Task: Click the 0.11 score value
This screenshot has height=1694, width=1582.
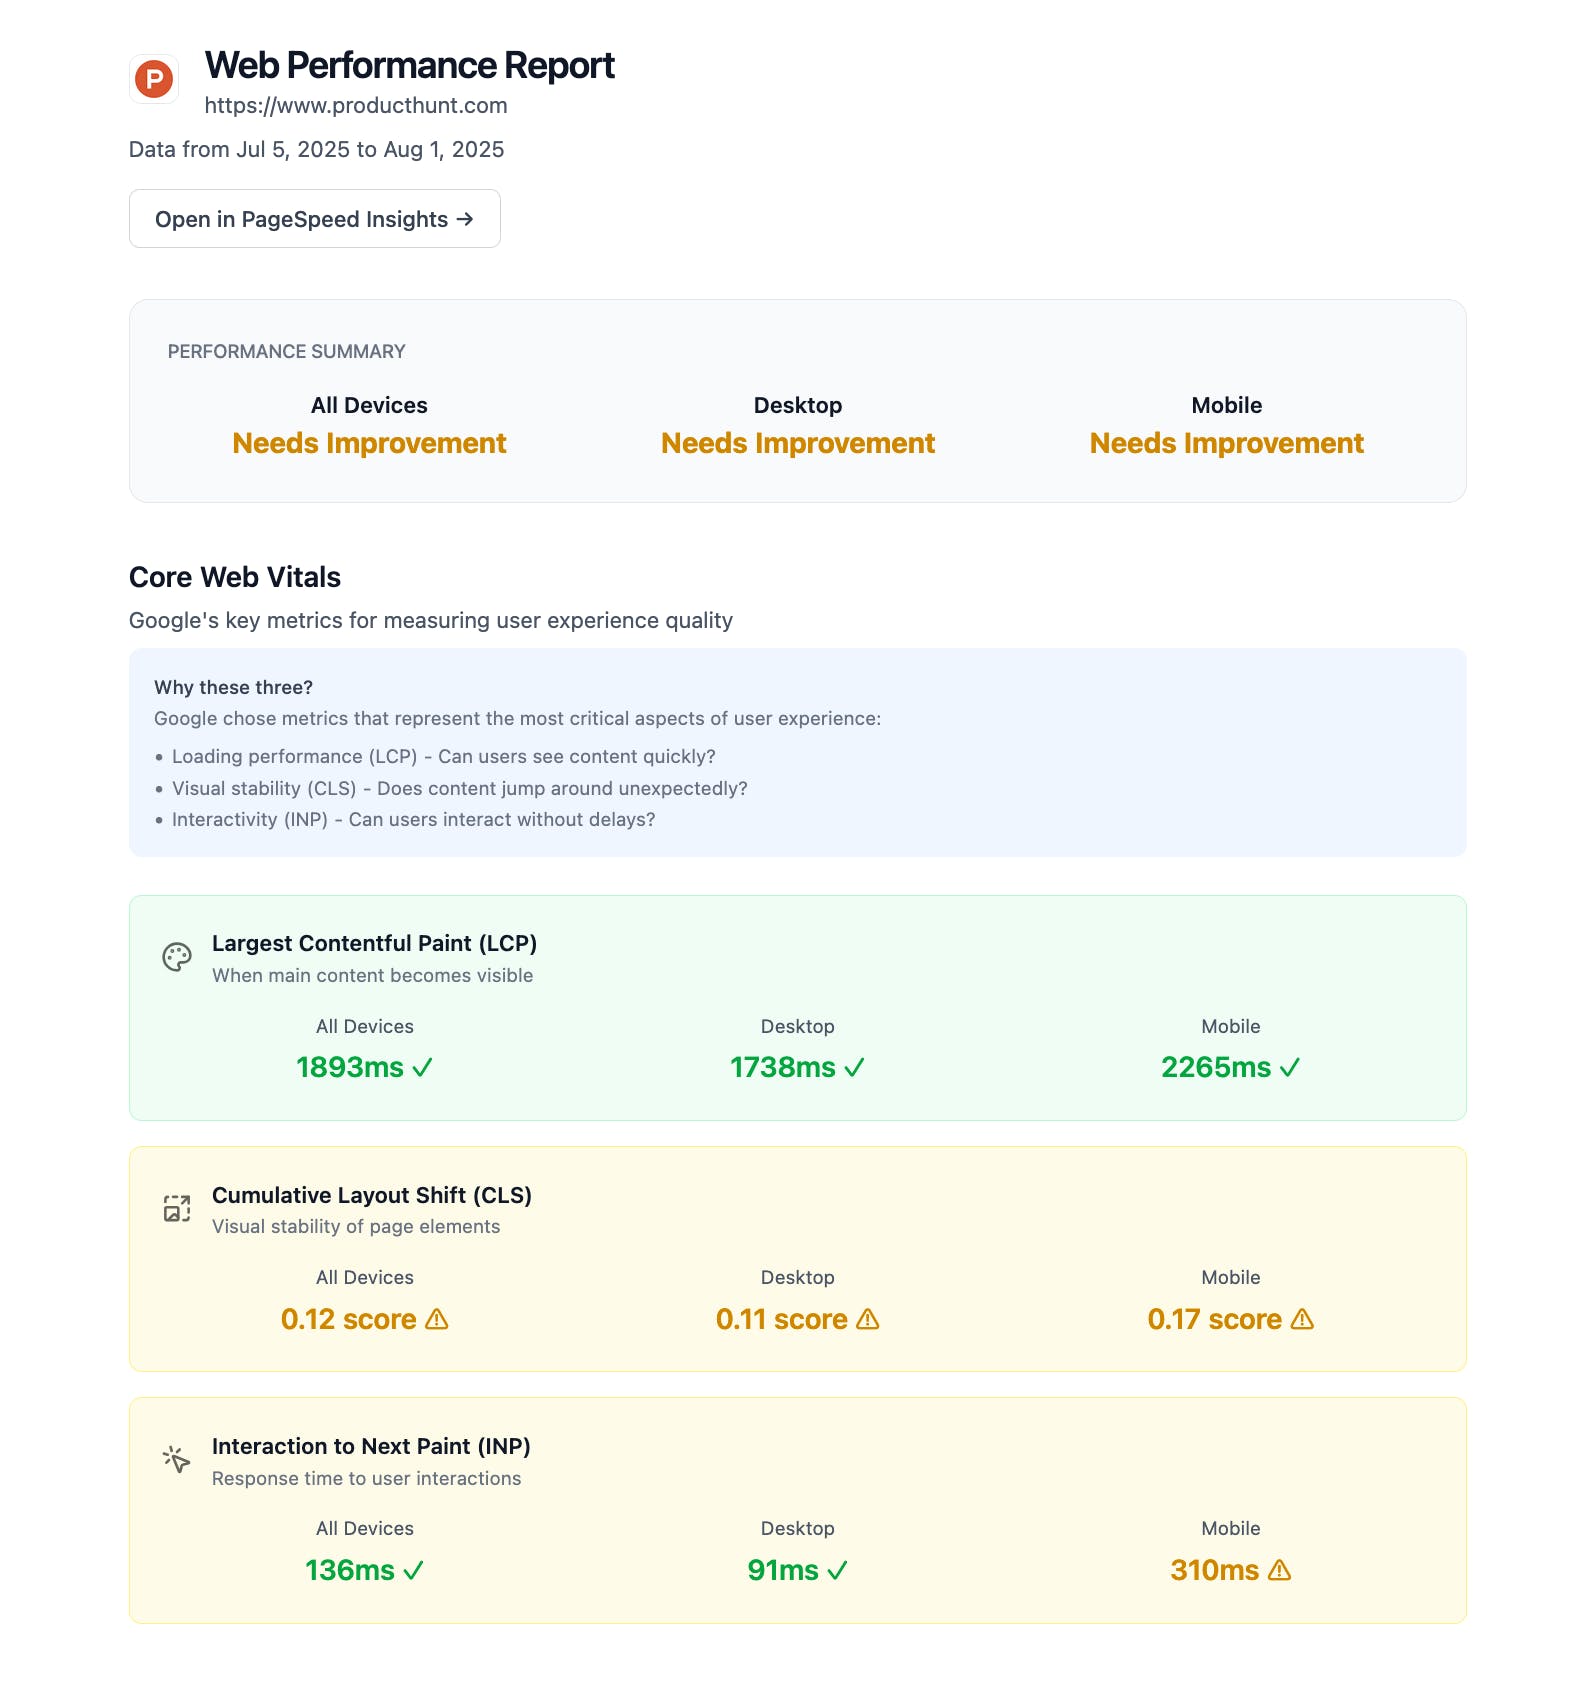Action: coord(782,1319)
